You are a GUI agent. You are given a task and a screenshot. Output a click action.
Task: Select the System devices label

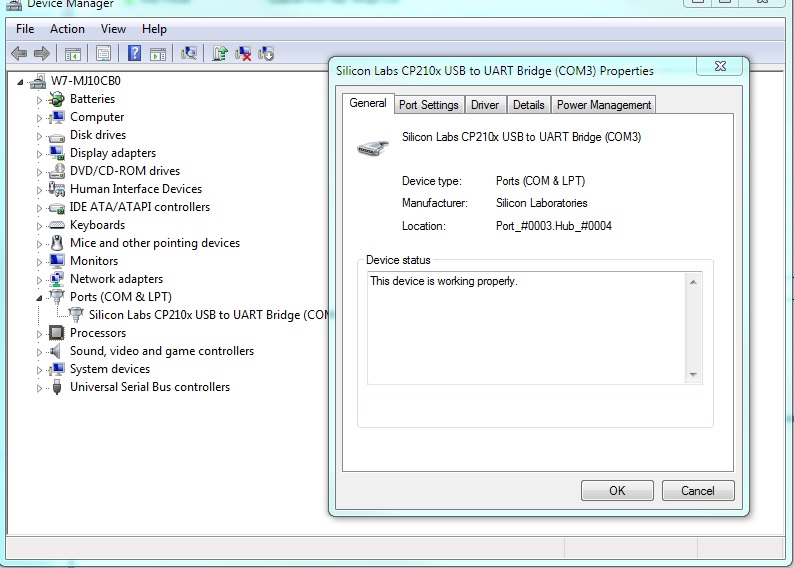tap(110, 369)
